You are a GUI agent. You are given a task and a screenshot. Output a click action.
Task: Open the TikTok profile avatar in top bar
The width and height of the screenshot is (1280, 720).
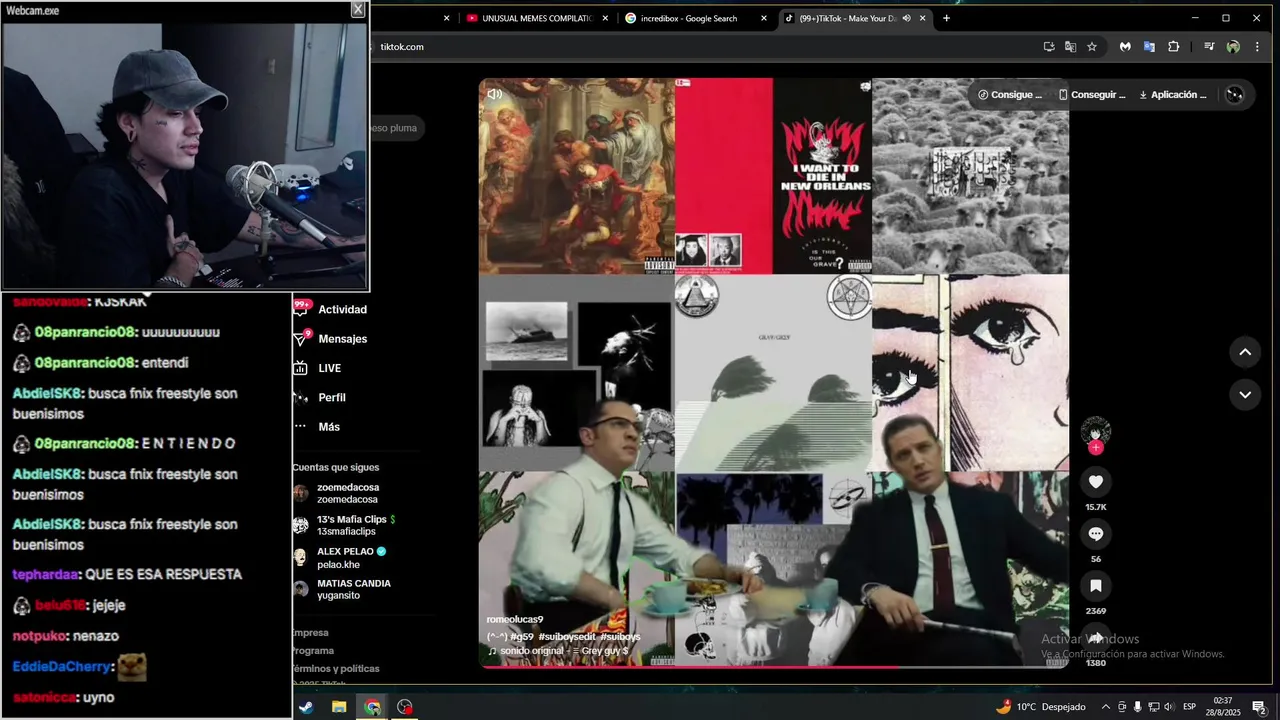pos(1235,95)
